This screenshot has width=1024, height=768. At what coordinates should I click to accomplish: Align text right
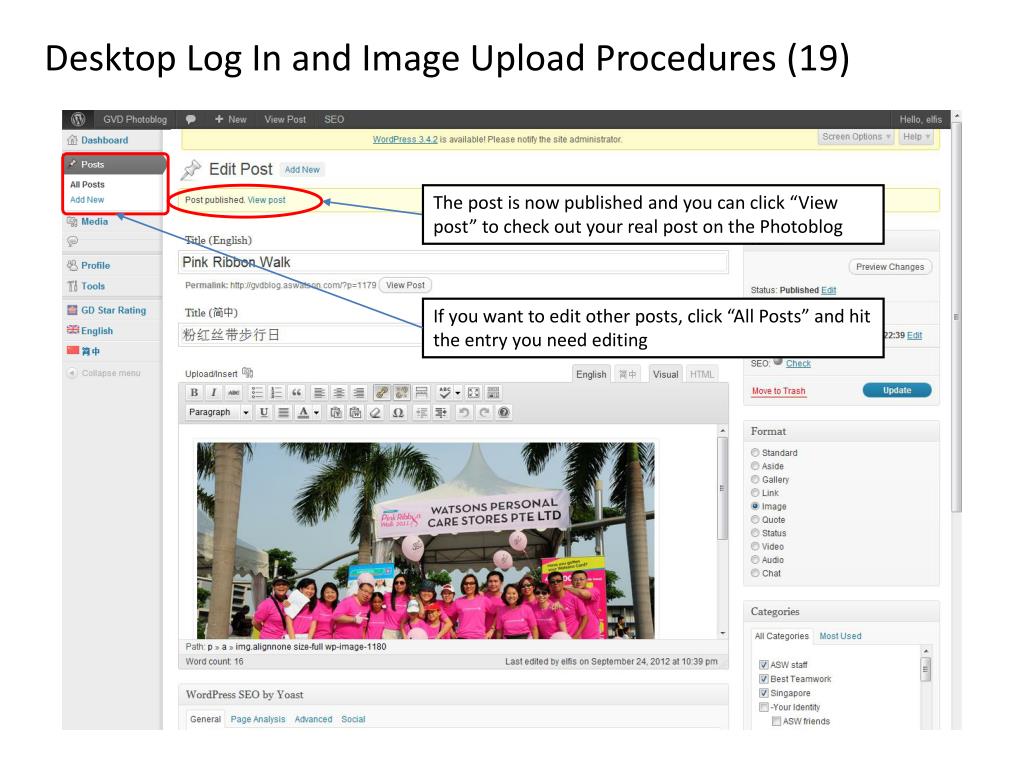coord(359,392)
